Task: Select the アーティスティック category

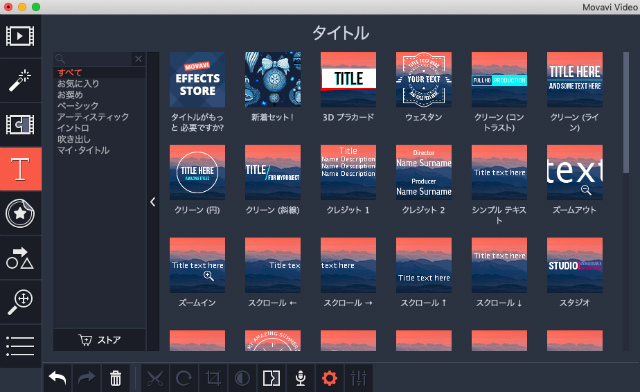Action: coord(93,117)
